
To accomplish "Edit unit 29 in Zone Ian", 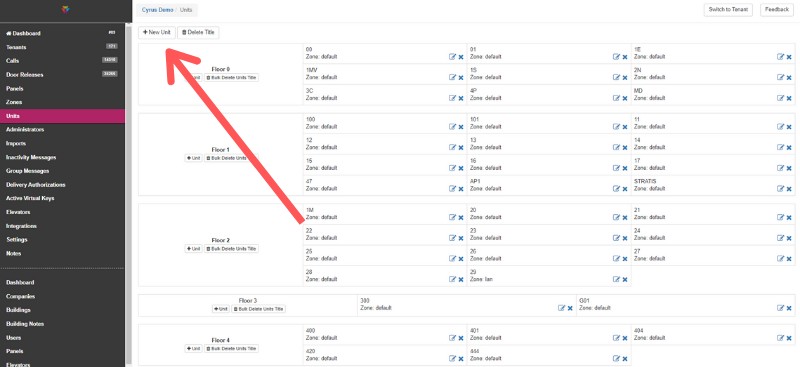I will (616, 279).
